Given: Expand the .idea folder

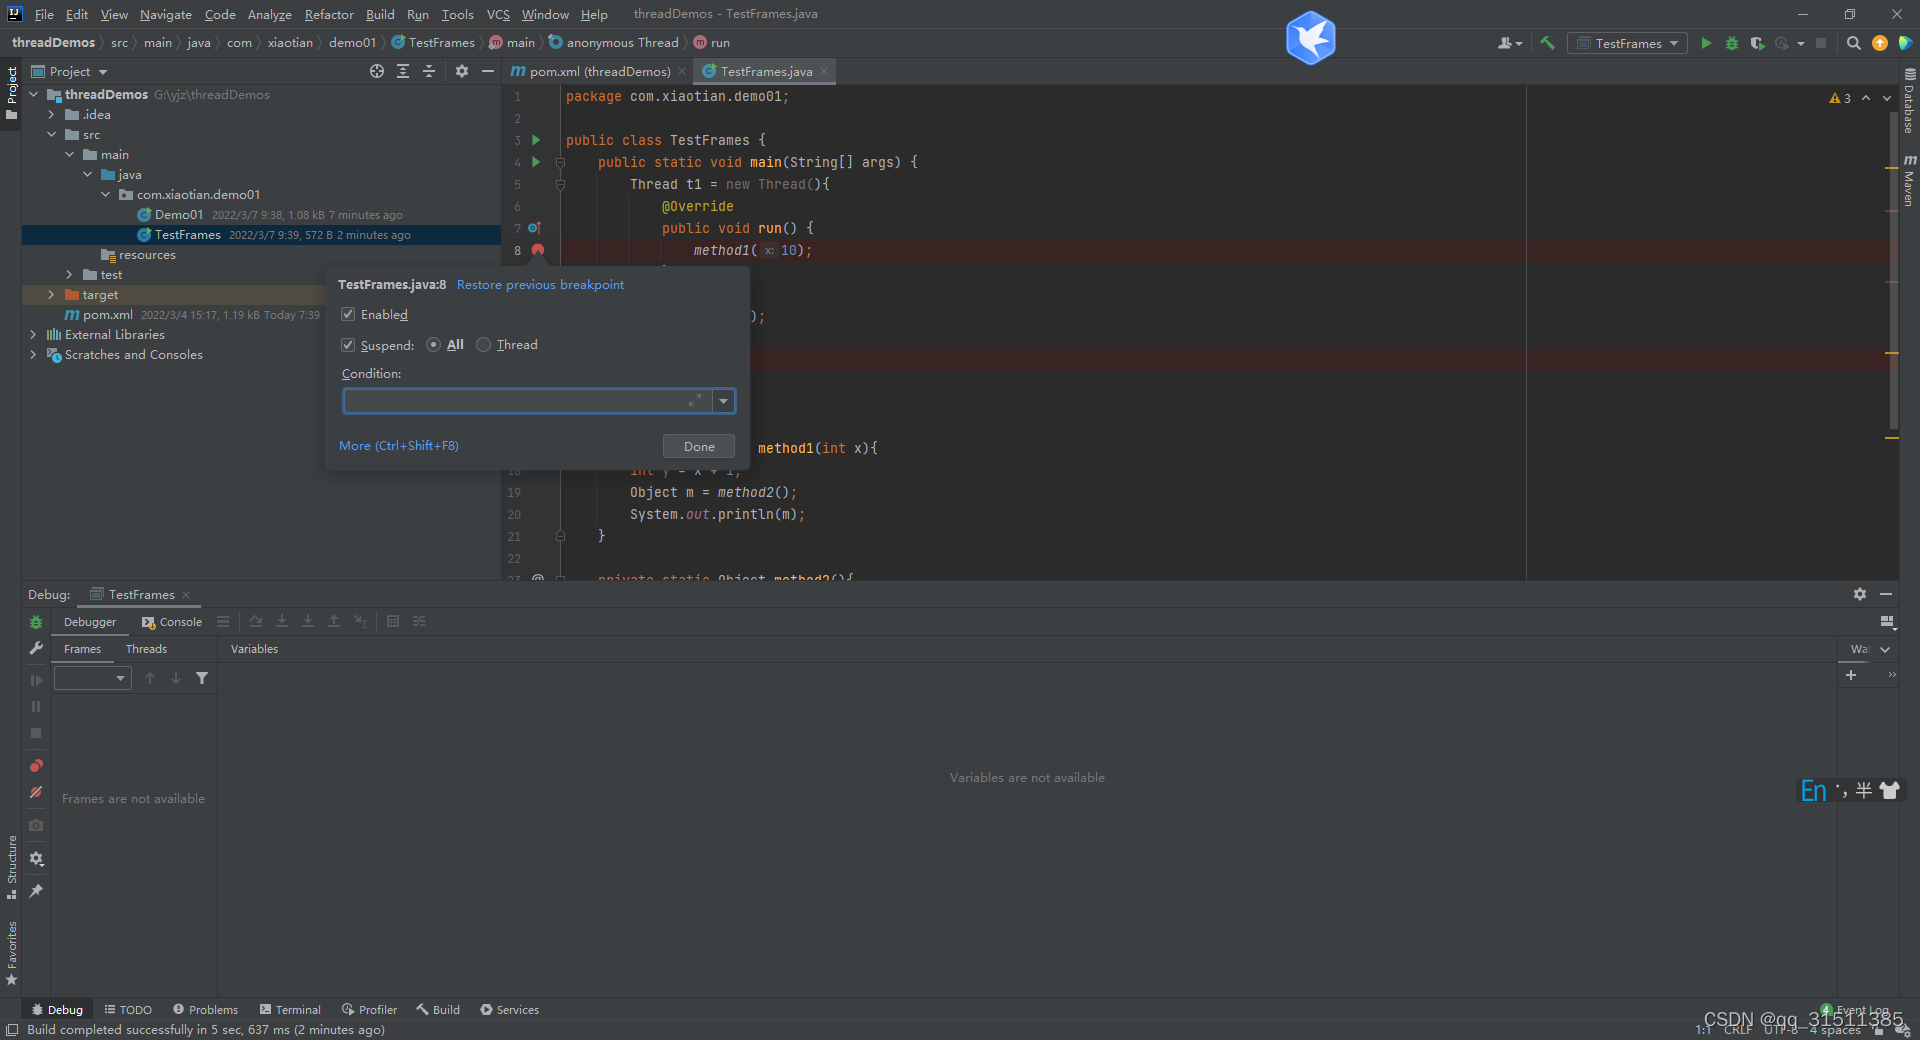Looking at the screenshot, I should coord(52,115).
